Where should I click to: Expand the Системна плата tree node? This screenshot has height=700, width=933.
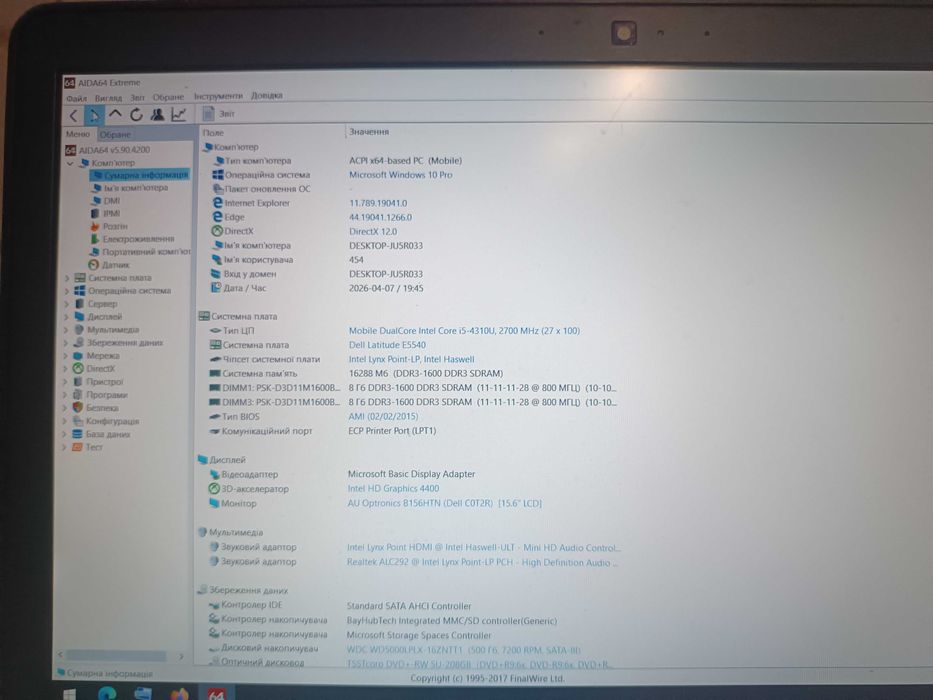coord(67,278)
